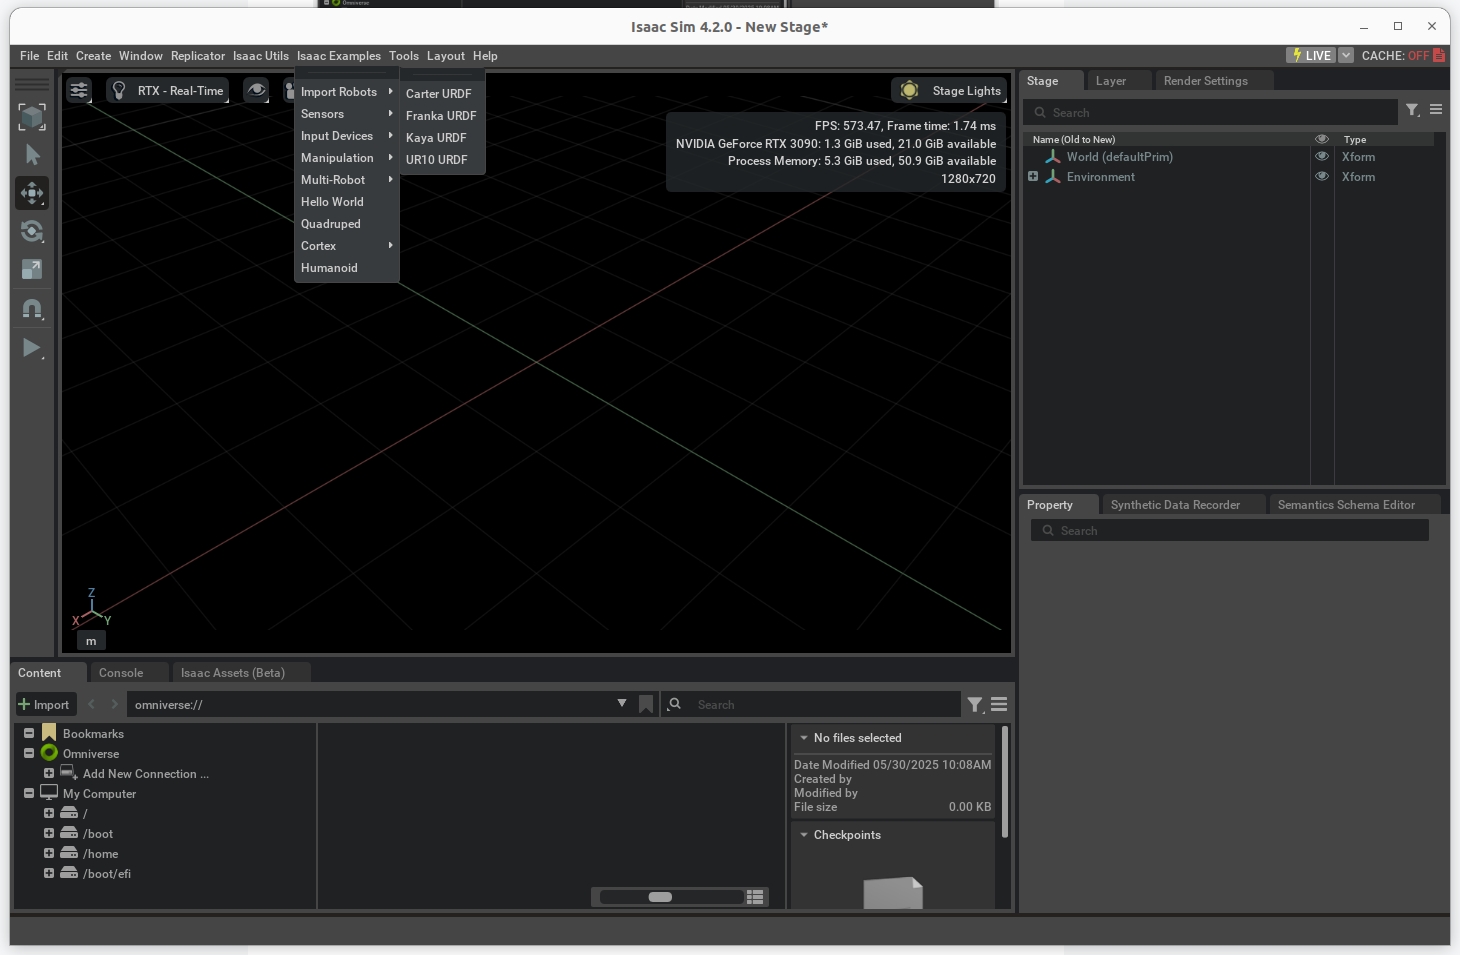Click the meters unit button in viewport
The width and height of the screenshot is (1460, 955).
tap(91, 641)
